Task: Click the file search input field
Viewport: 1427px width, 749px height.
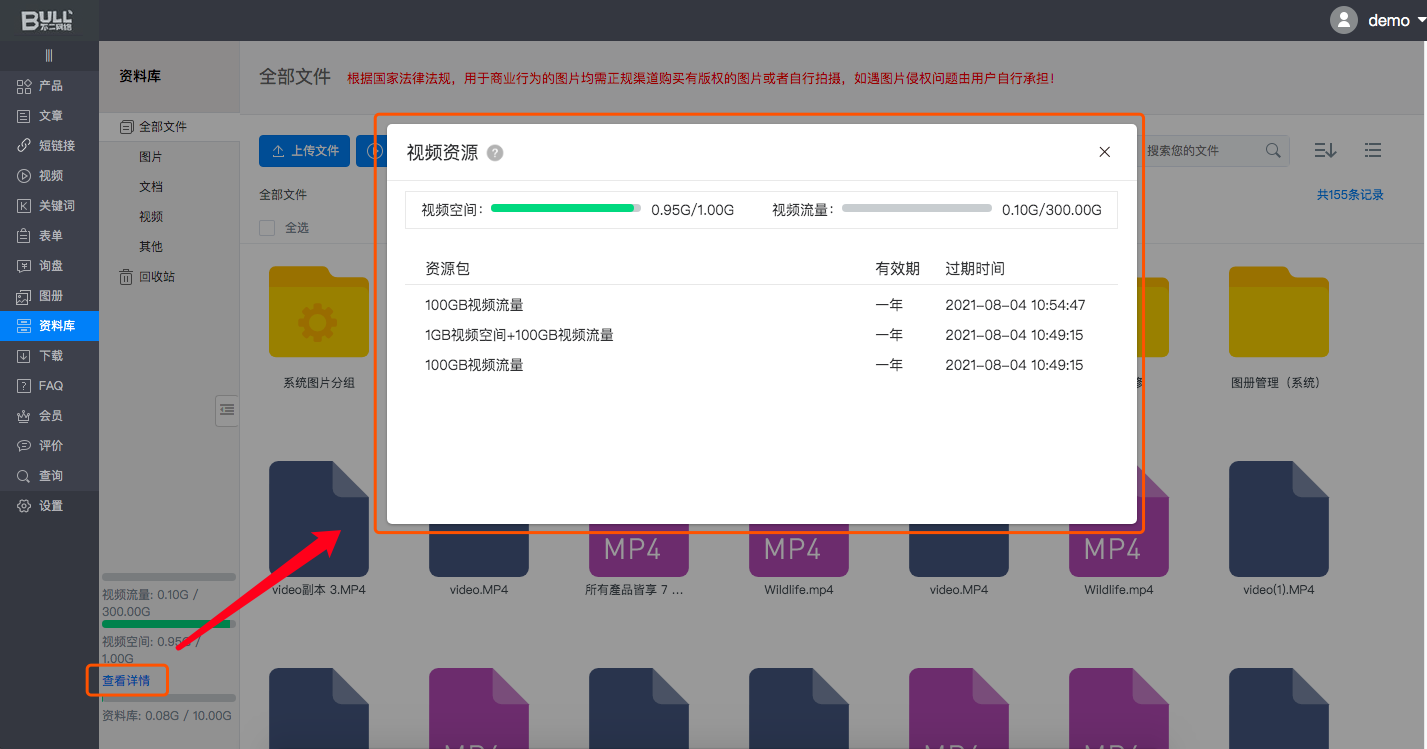Action: pos(1200,150)
